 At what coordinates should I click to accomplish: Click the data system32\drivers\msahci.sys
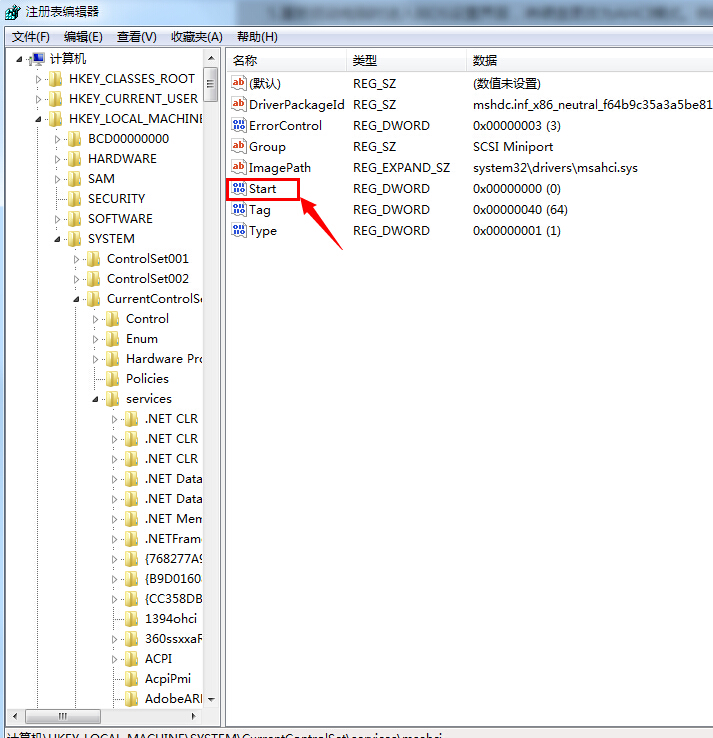(555, 168)
